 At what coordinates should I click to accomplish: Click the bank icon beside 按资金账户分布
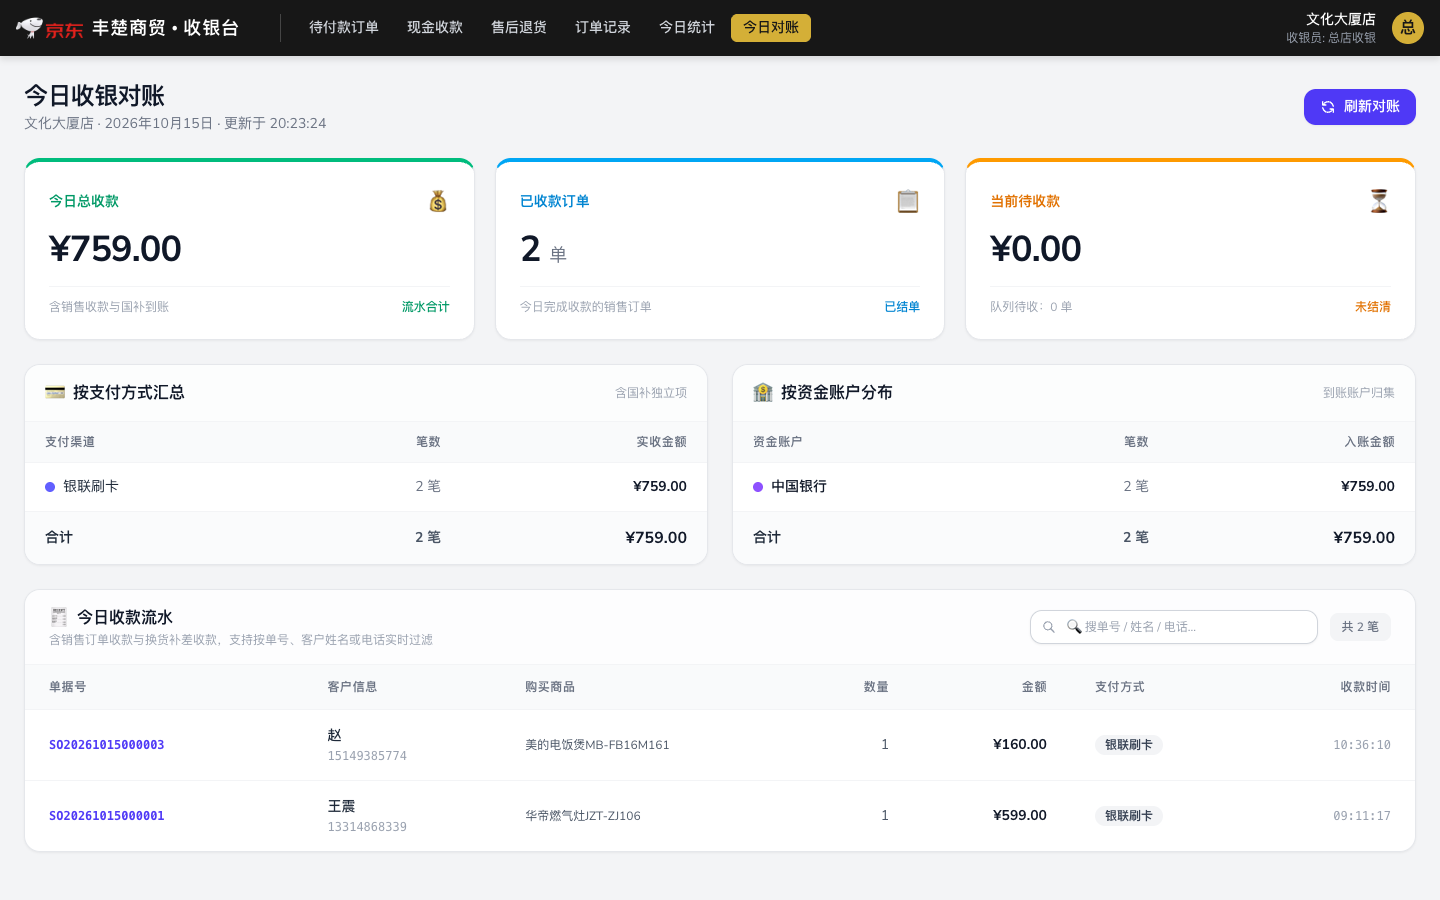click(763, 392)
